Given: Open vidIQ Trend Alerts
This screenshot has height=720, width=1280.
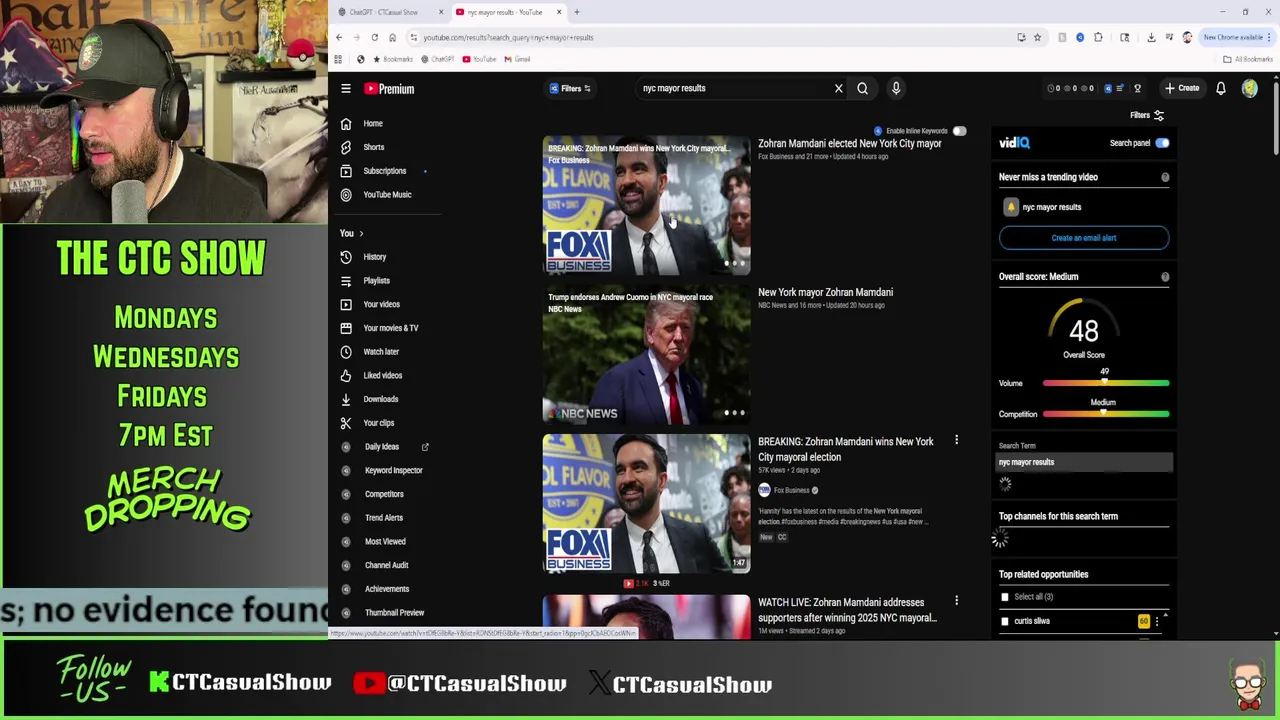Looking at the screenshot, I should pyautogui.click(x=385, y=518).
